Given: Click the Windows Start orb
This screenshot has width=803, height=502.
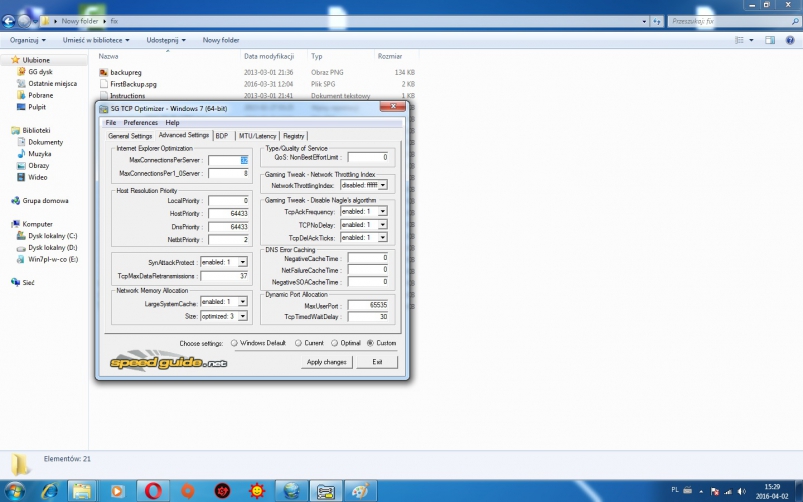Looking at the screenshot, I should click(x=18, y=490).
